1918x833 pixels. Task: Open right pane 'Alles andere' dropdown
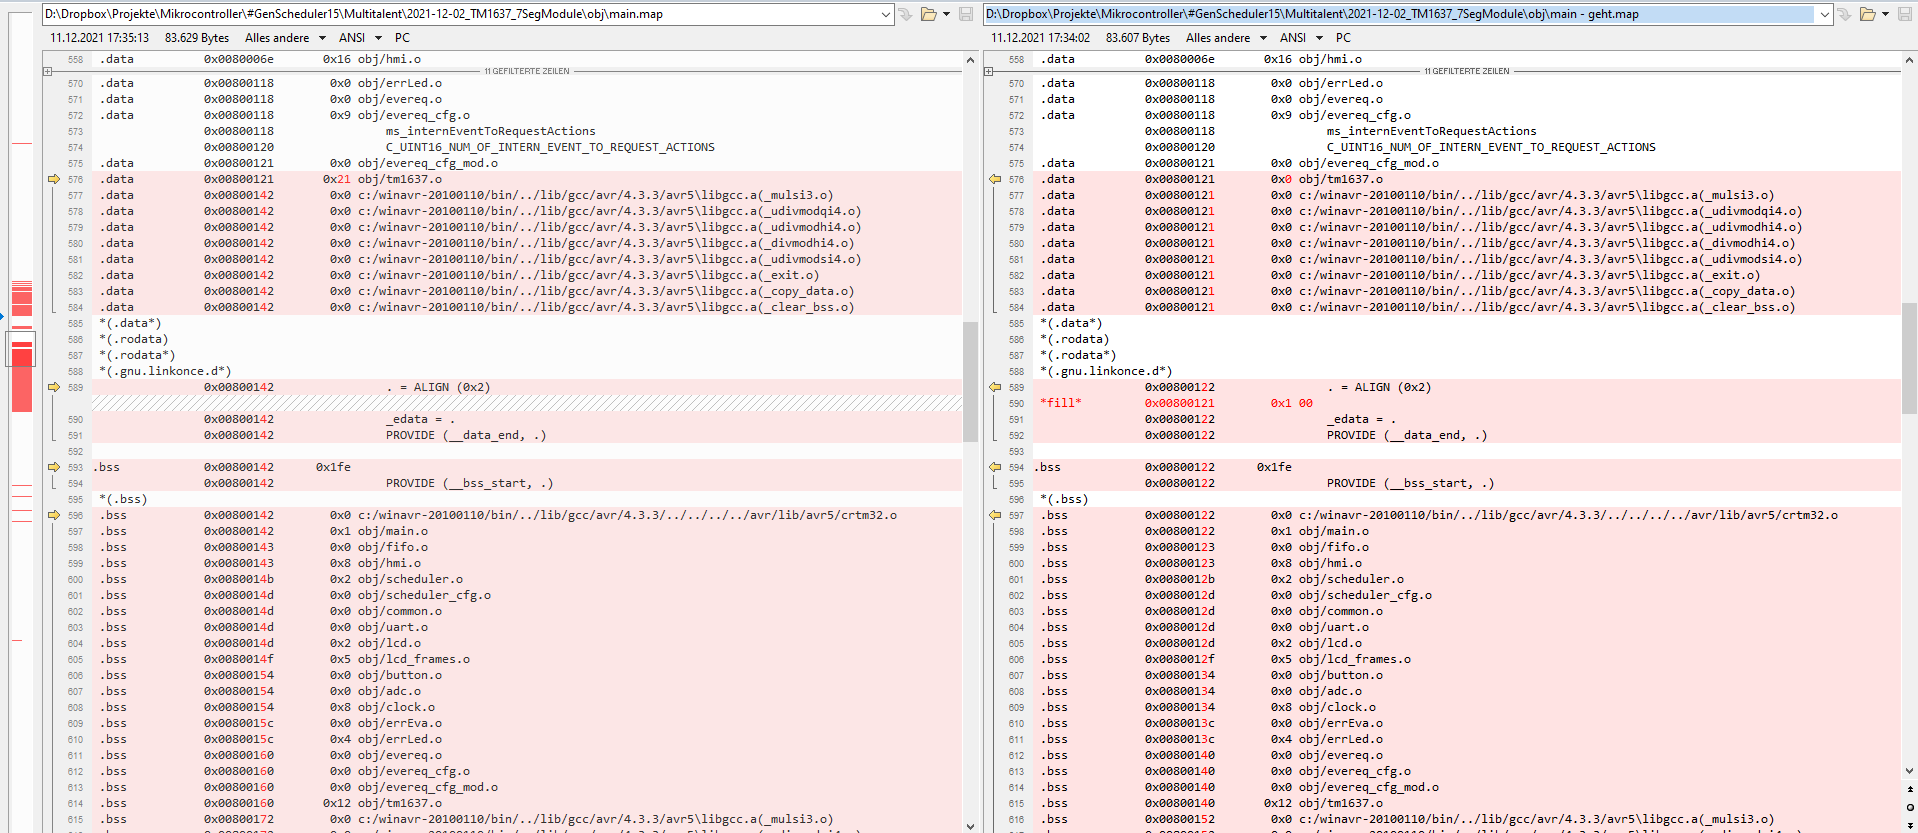1226,38
